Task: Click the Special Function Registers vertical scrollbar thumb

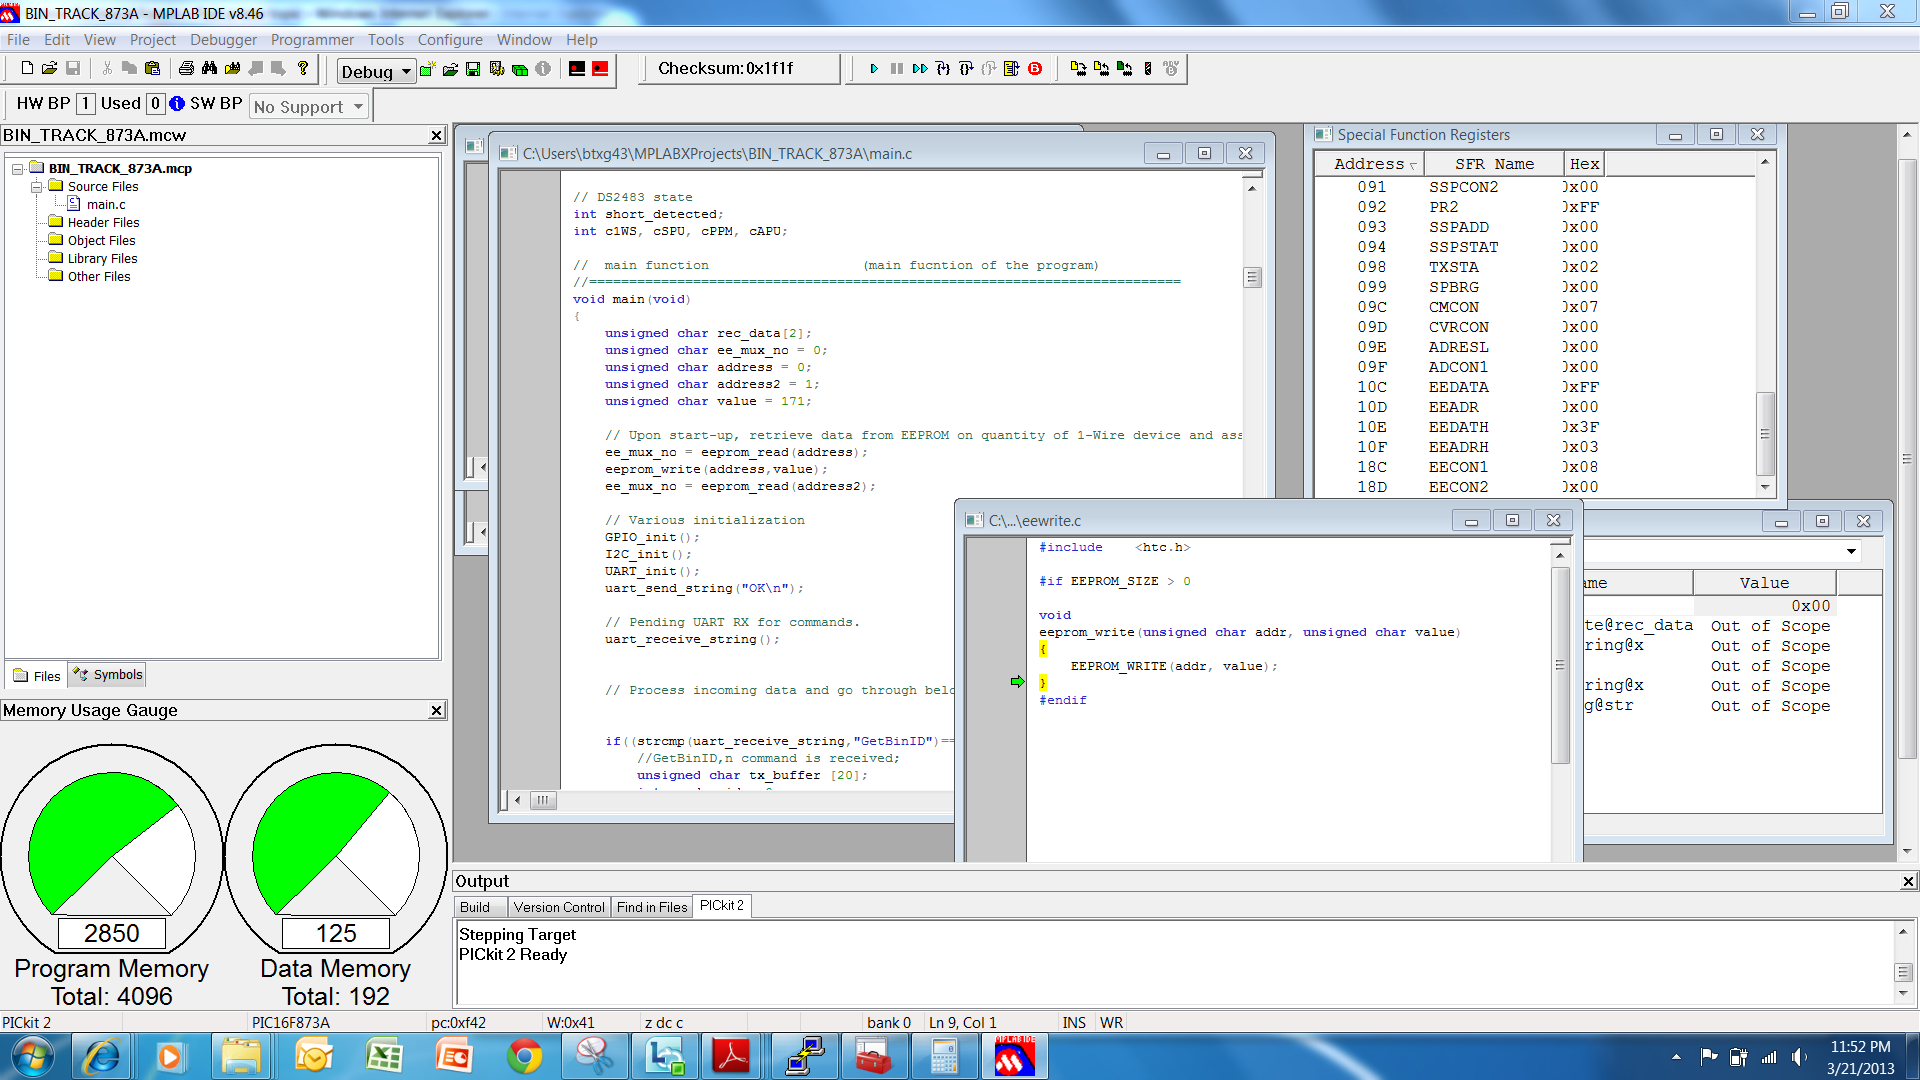Action: click(1765, 434)
